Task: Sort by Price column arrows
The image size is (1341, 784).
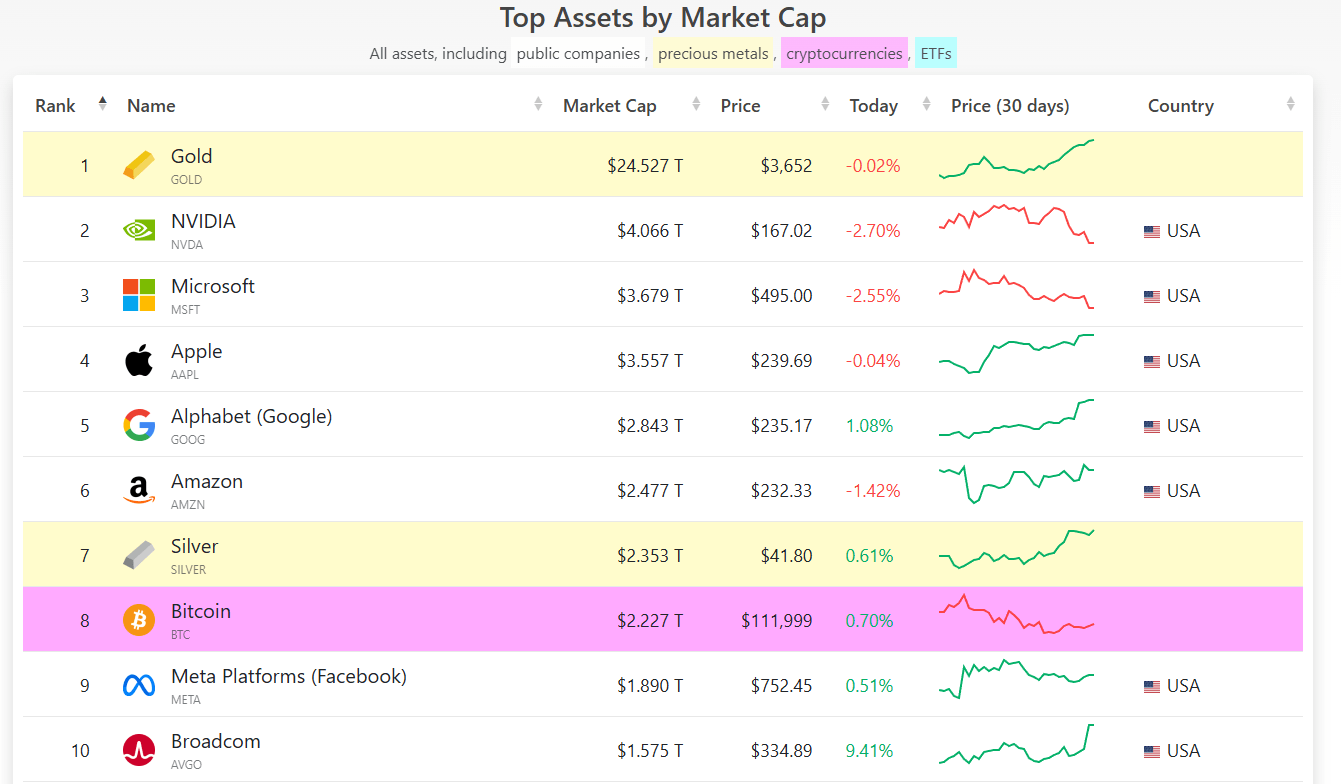Action: 825,104
